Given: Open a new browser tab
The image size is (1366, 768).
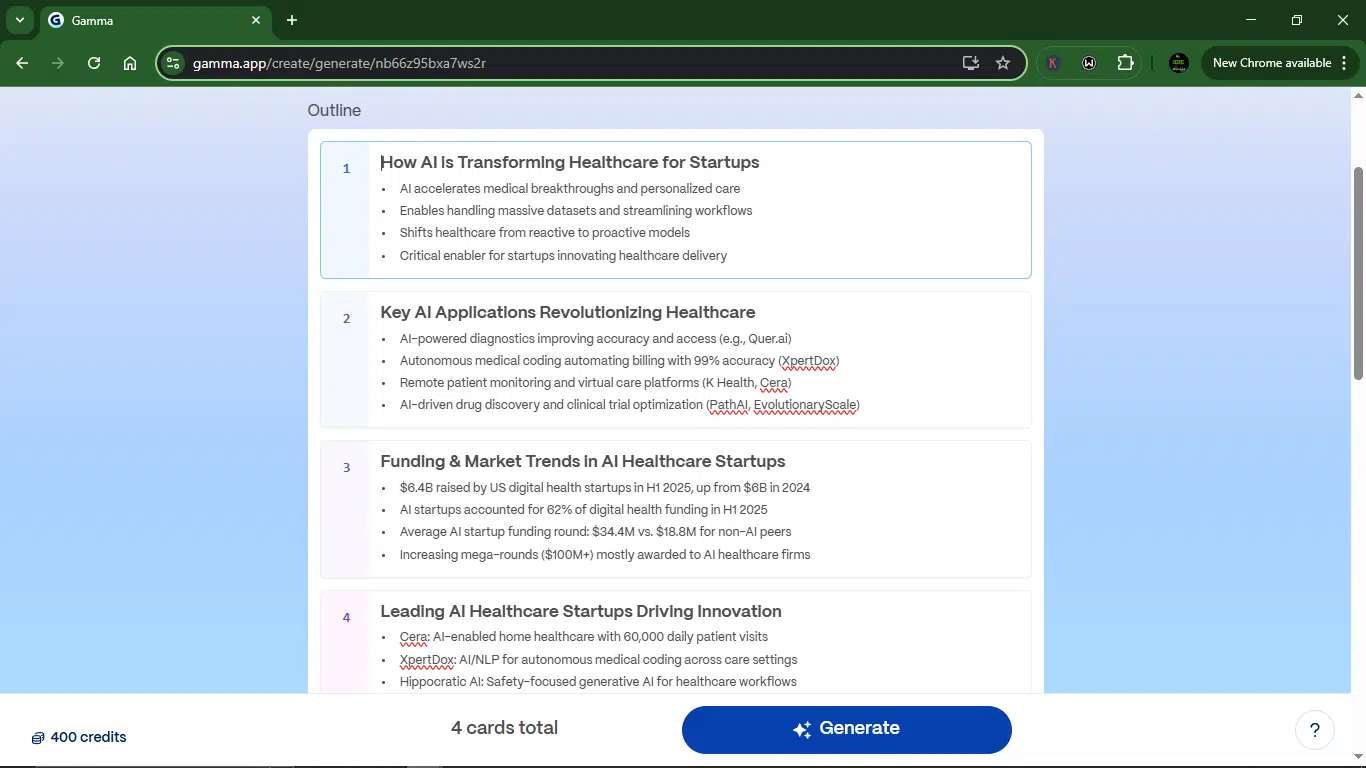Looking at the screenshot, I should (x=292, y=20).
